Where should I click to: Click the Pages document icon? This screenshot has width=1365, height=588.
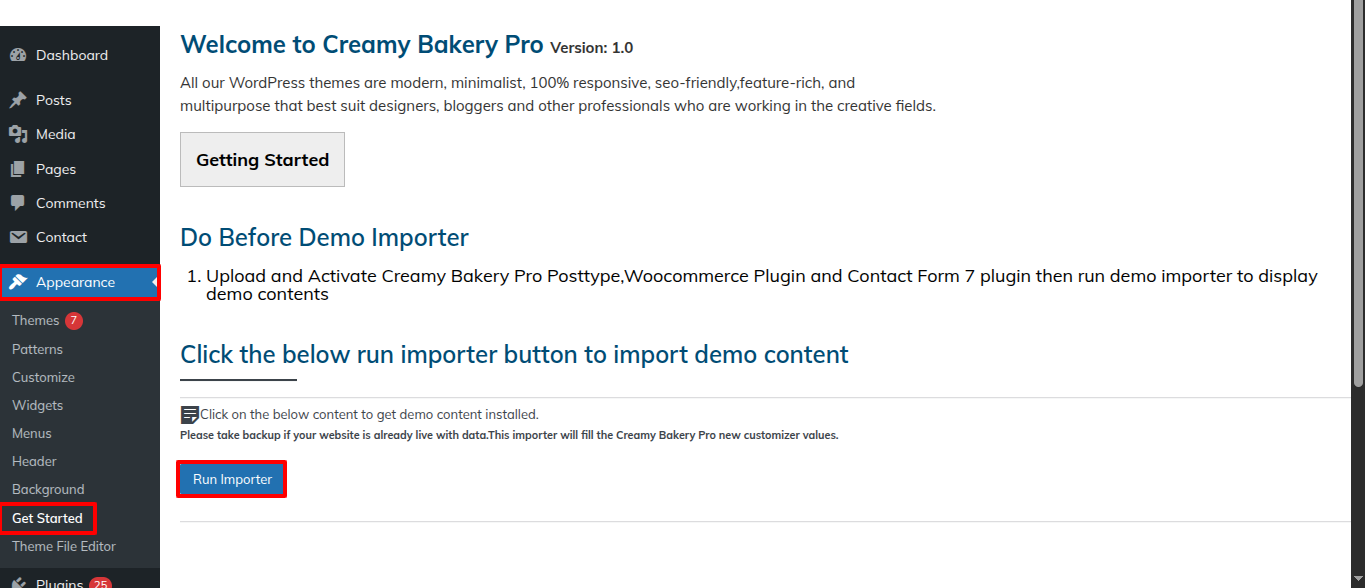coord(18,169)
